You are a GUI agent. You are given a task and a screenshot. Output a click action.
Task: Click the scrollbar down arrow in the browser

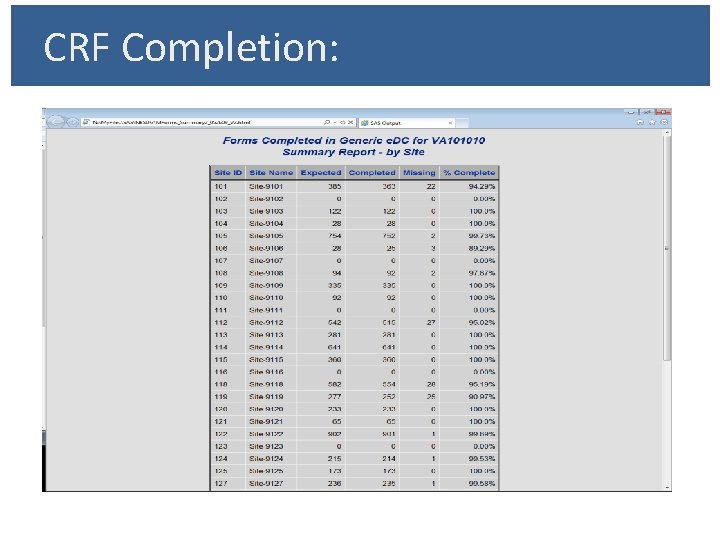coord(668,488)
